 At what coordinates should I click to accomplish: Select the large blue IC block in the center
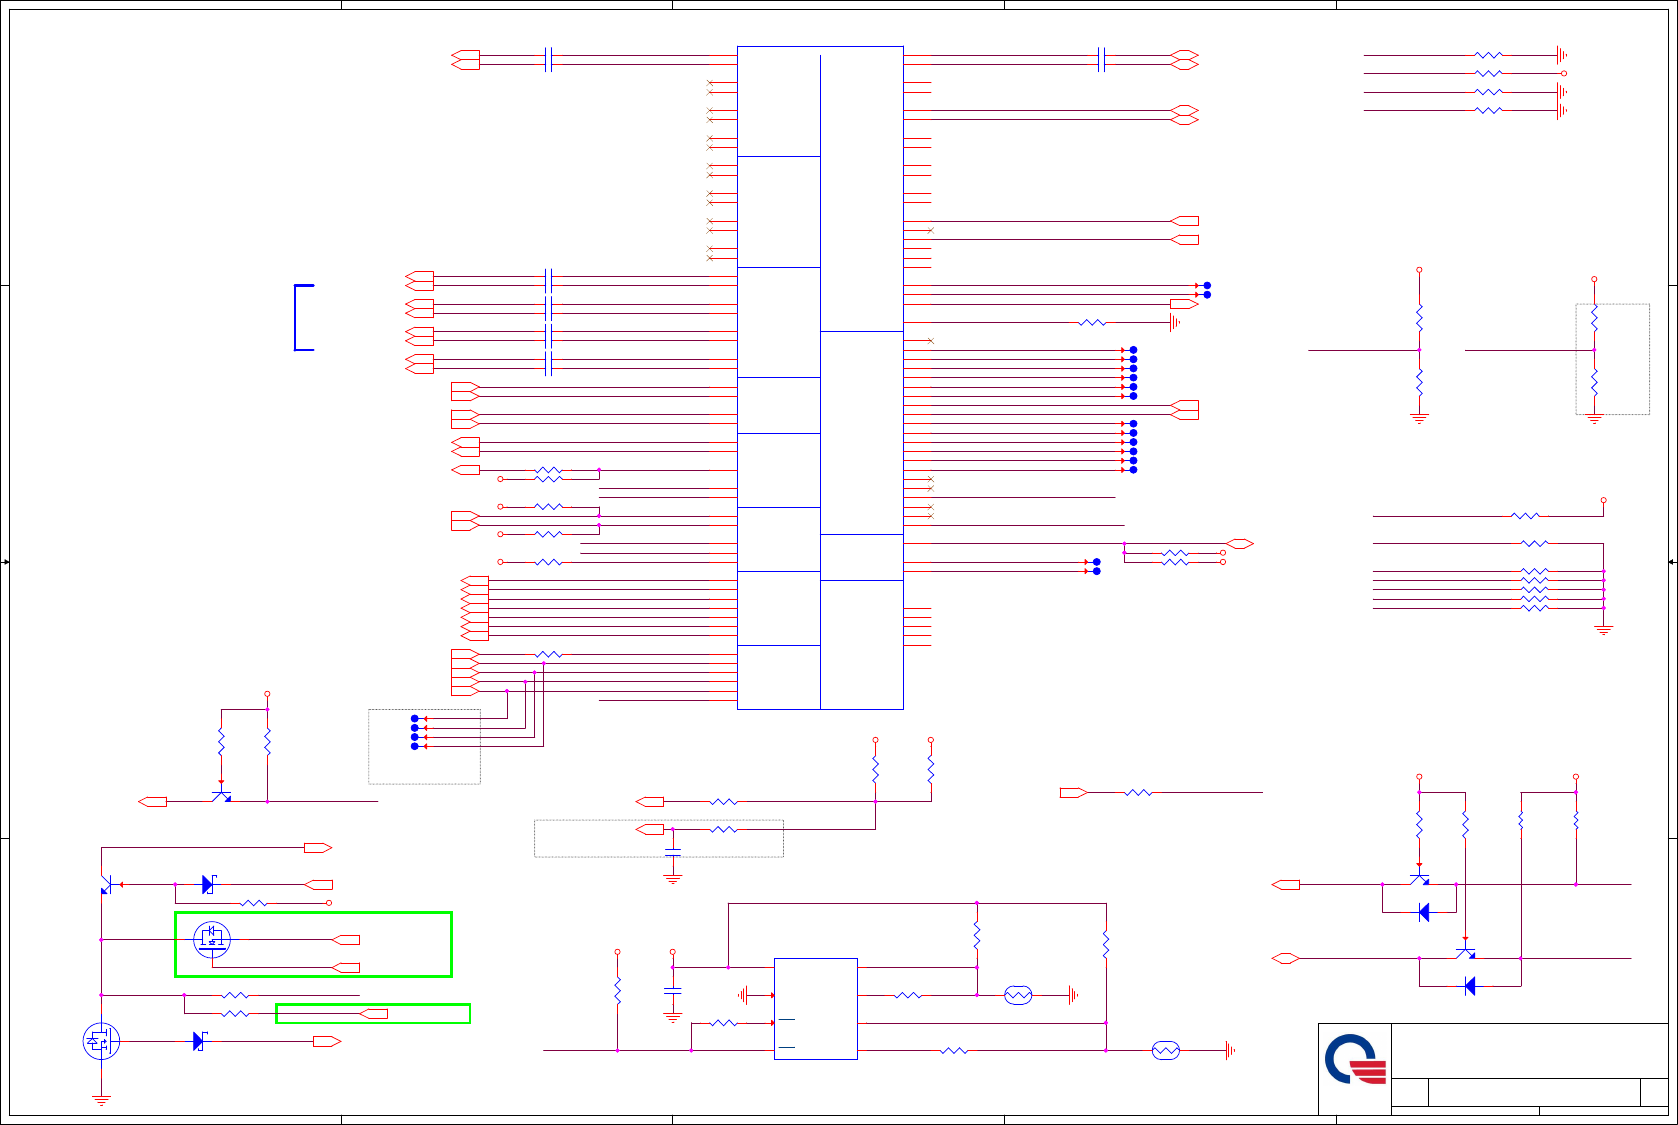[820, 378]
